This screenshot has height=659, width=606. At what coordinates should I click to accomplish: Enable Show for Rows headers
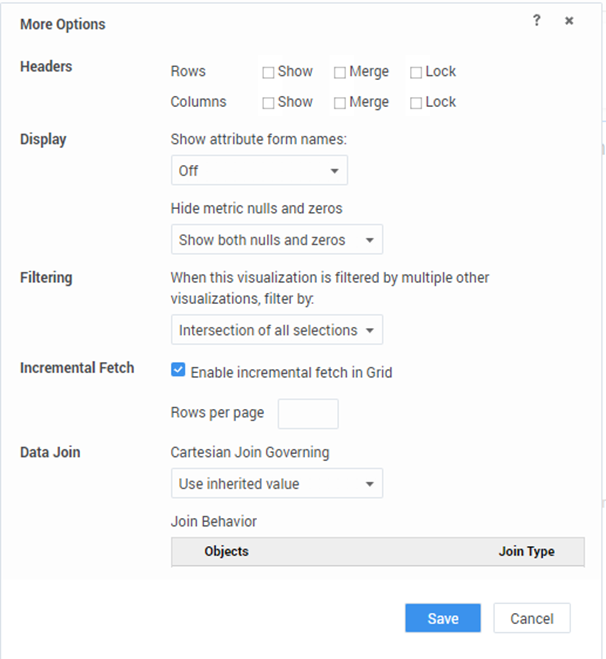pyautogui.click(x=268, y=72)
